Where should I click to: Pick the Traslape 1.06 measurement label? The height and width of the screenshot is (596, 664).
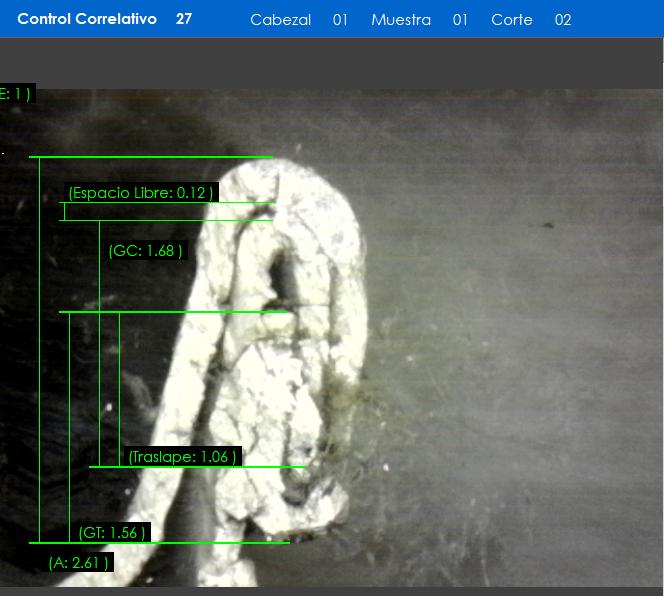click(x=183, y=457)
